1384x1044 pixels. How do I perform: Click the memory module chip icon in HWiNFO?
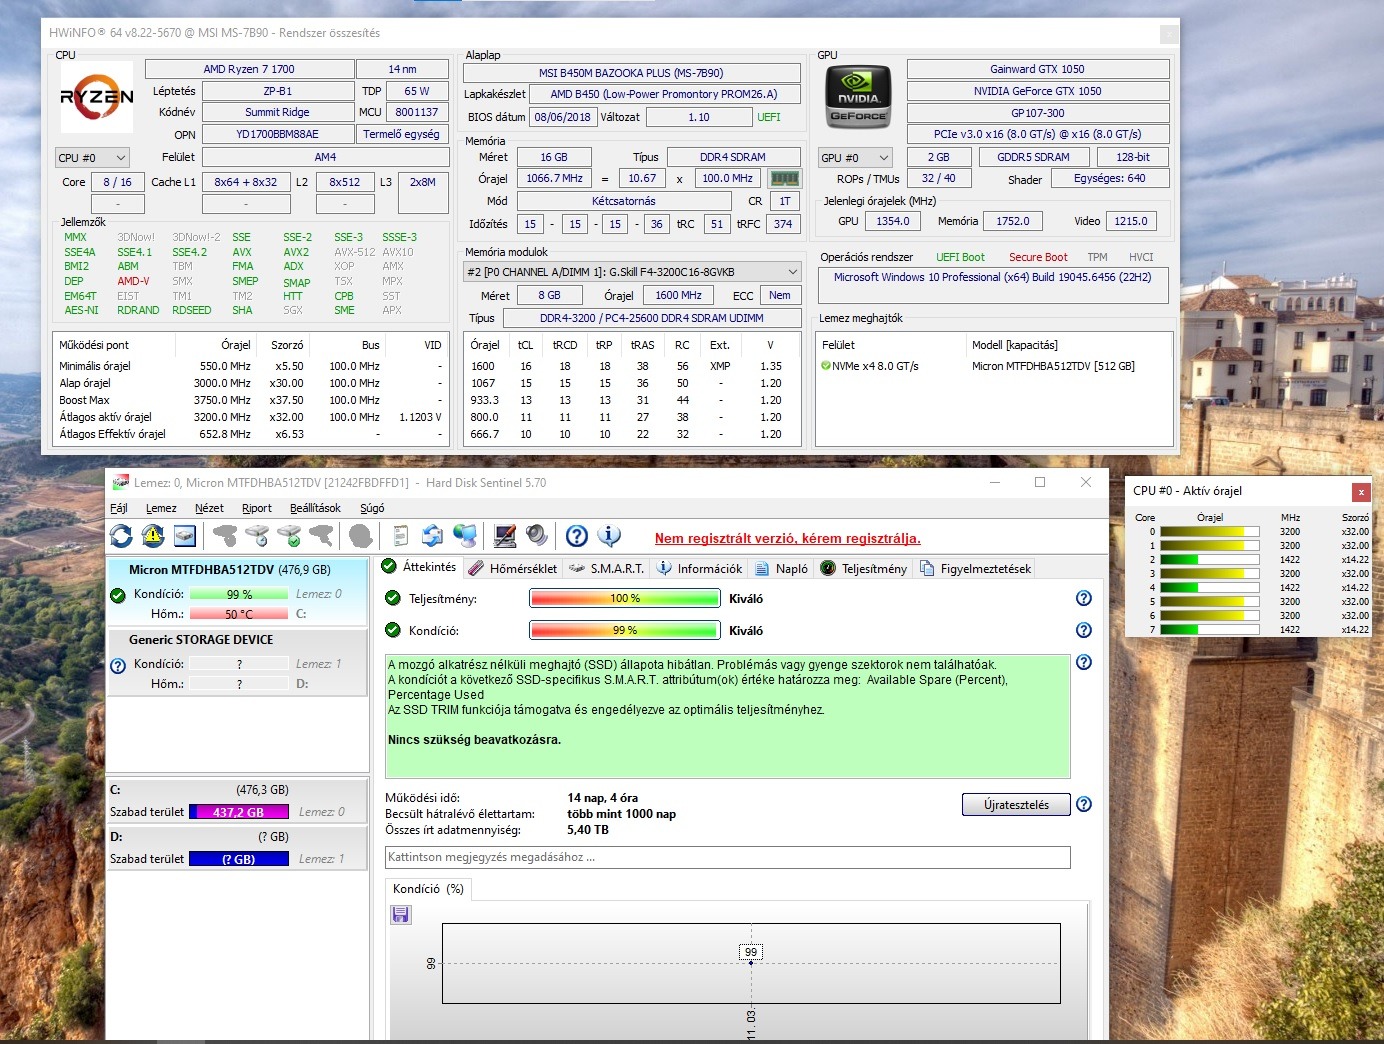(x=785, y=178)
